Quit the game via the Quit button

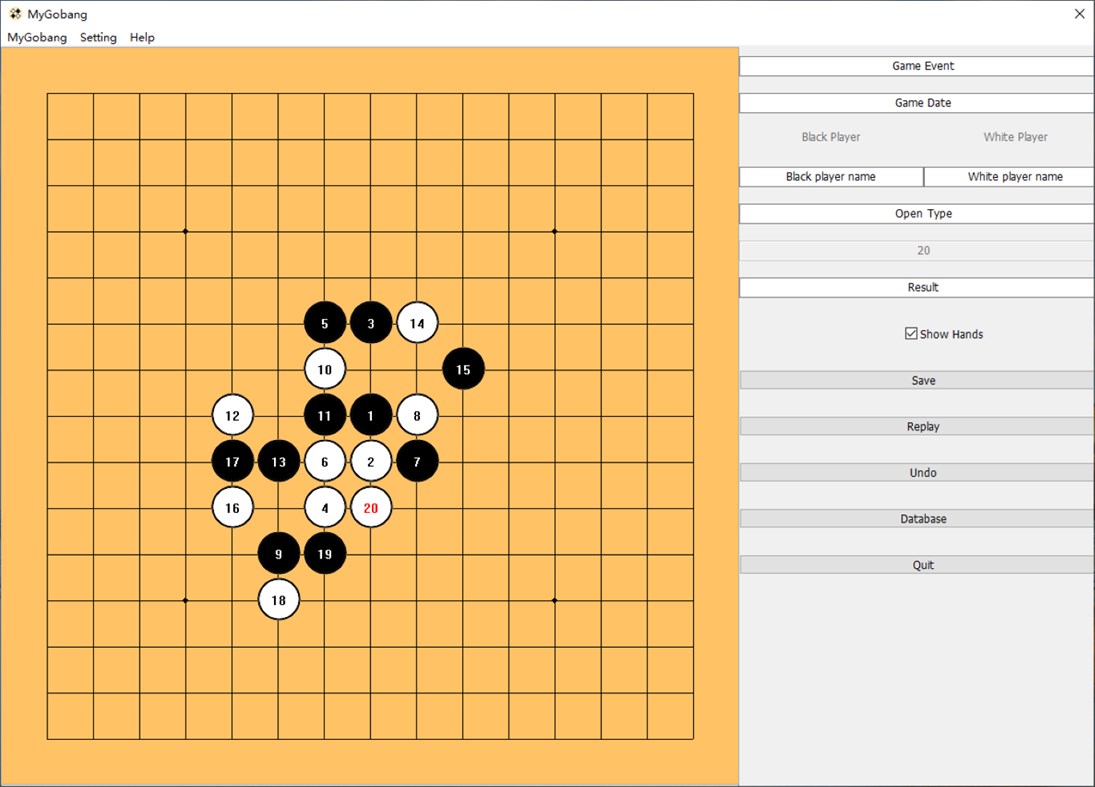(x=922, y=564)
